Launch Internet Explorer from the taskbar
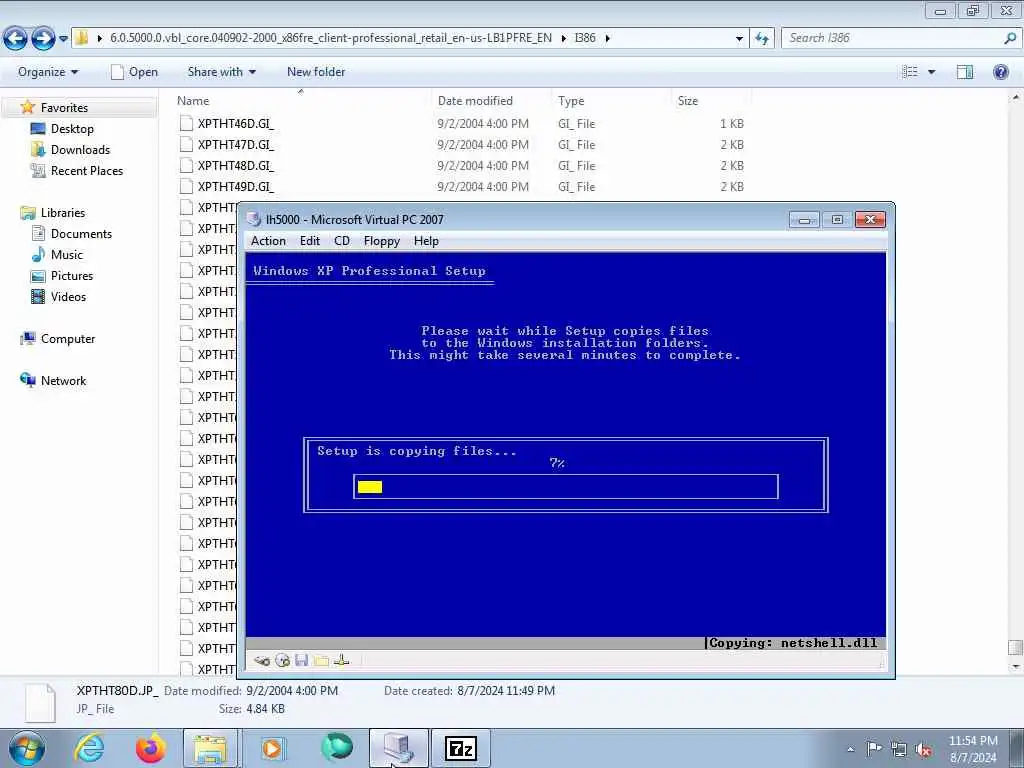 point(89,748)
